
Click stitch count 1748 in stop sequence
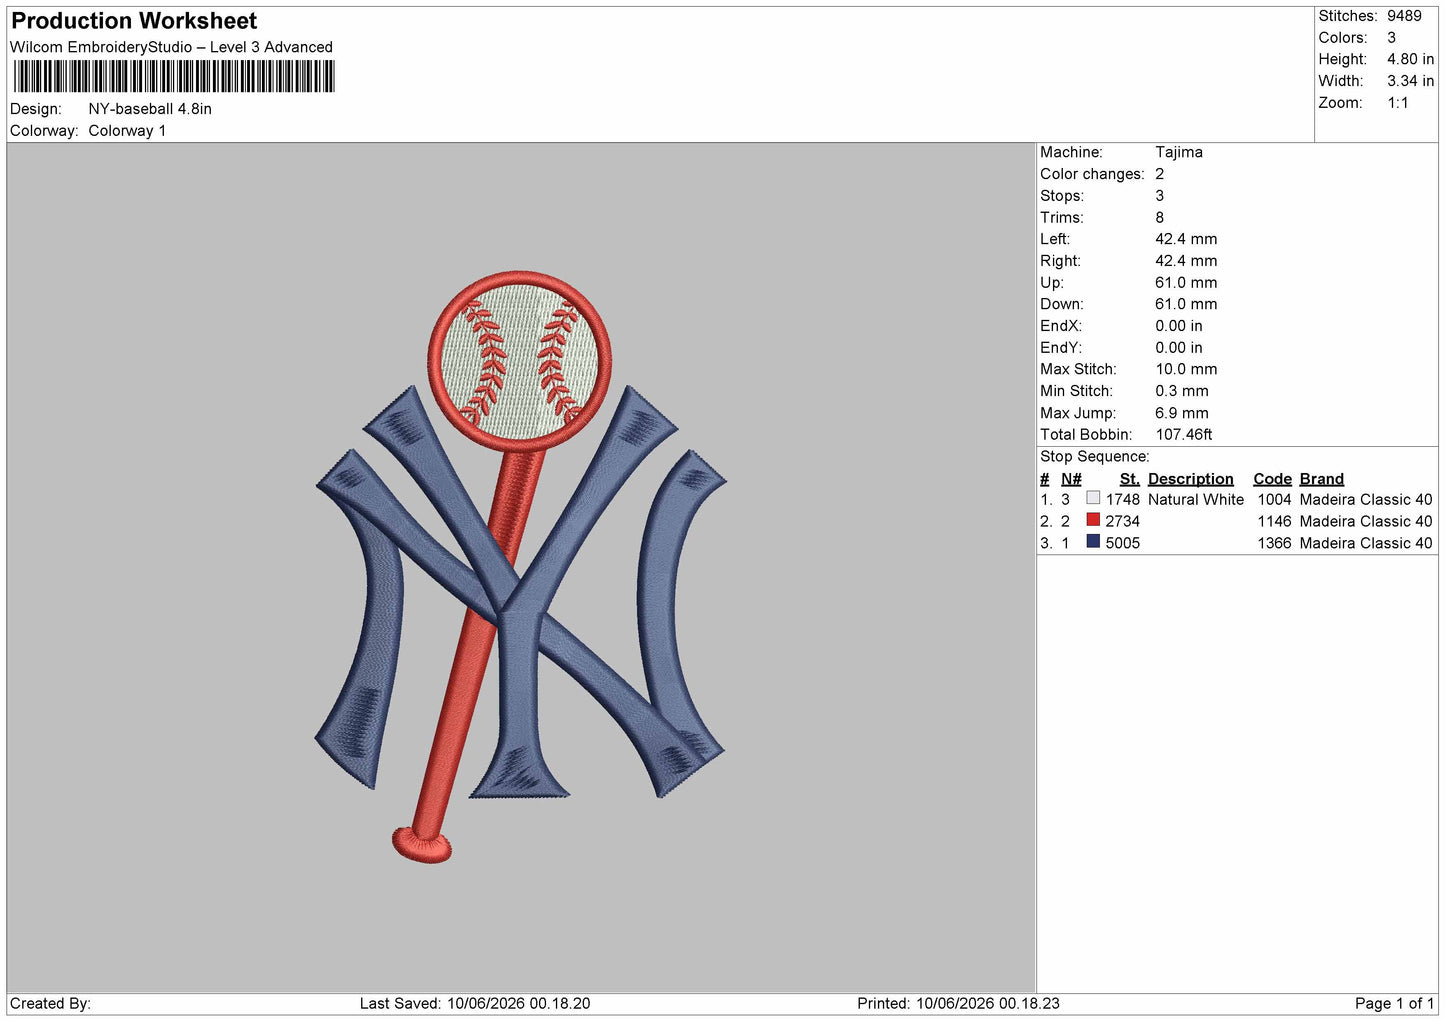coord(1123,500)
